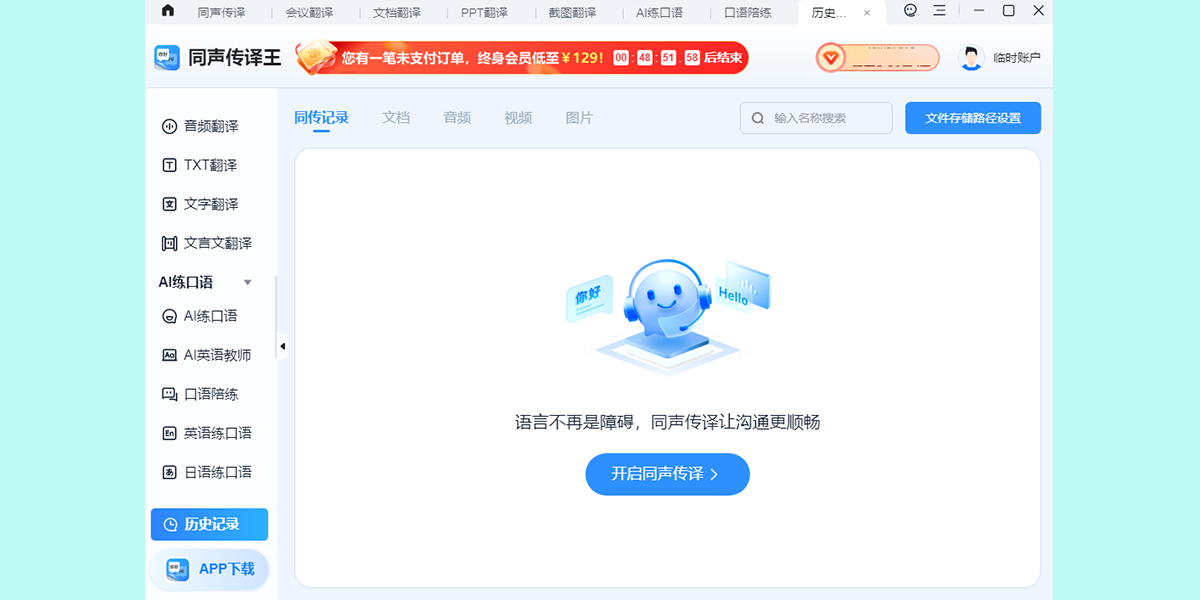
Task: Click the 英语练口语 icon in the sidebar
Action: [169, 434]
